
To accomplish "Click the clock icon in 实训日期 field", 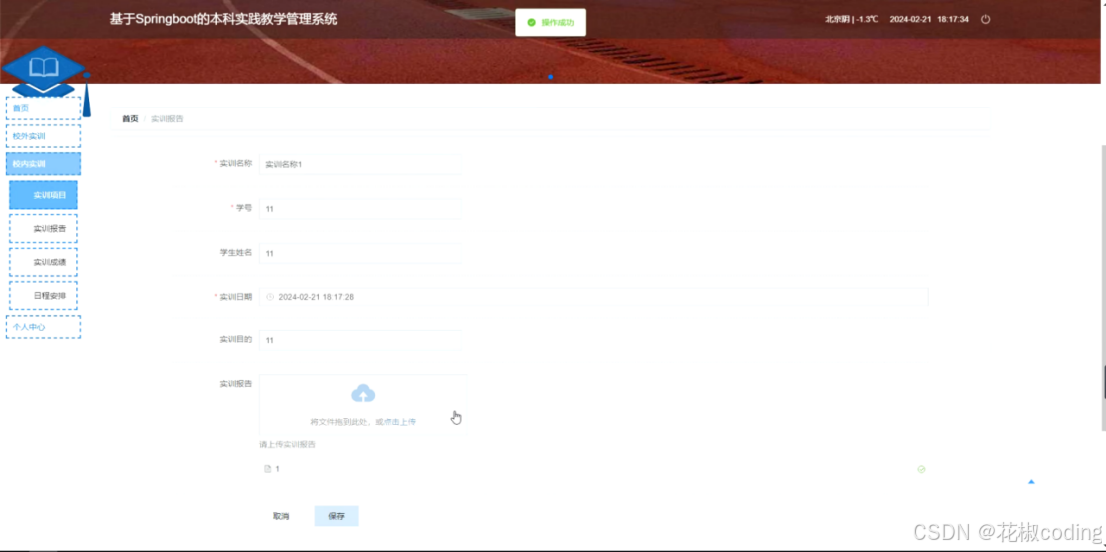I will click(x=269, y=297).
